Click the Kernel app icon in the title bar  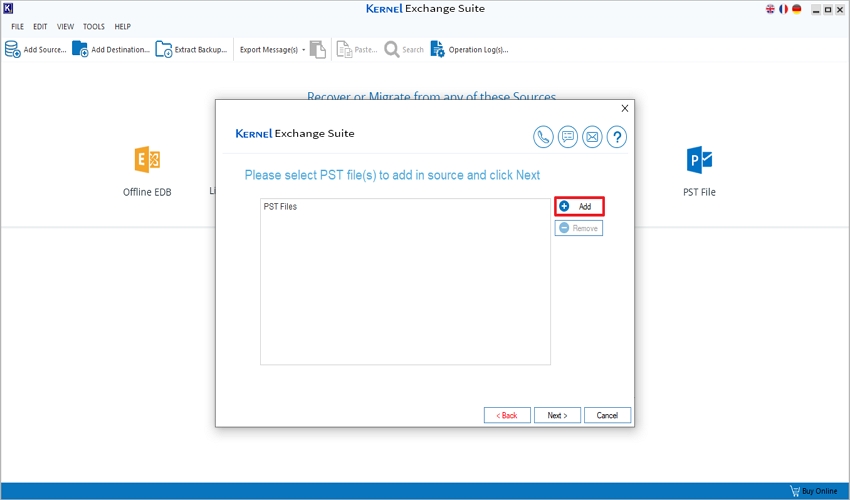(x=8, y=8)
